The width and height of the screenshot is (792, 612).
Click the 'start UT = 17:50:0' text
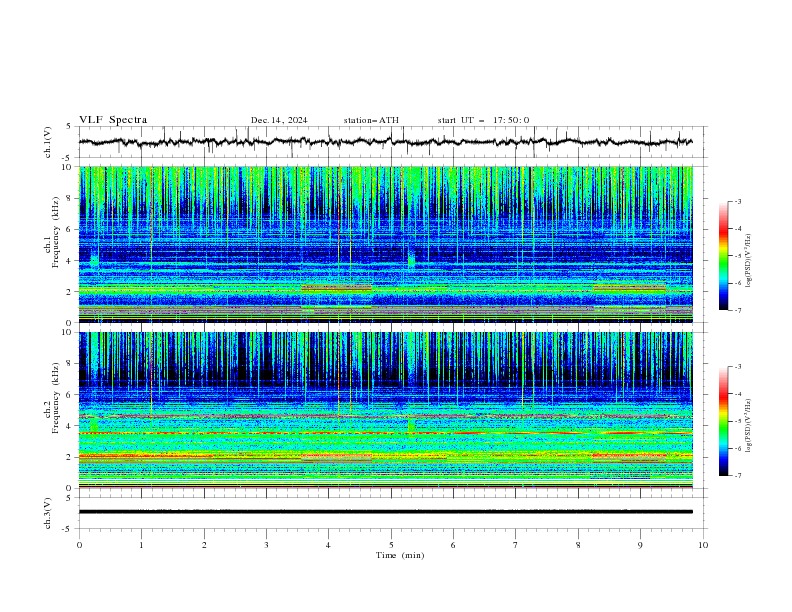coord(483,120)
